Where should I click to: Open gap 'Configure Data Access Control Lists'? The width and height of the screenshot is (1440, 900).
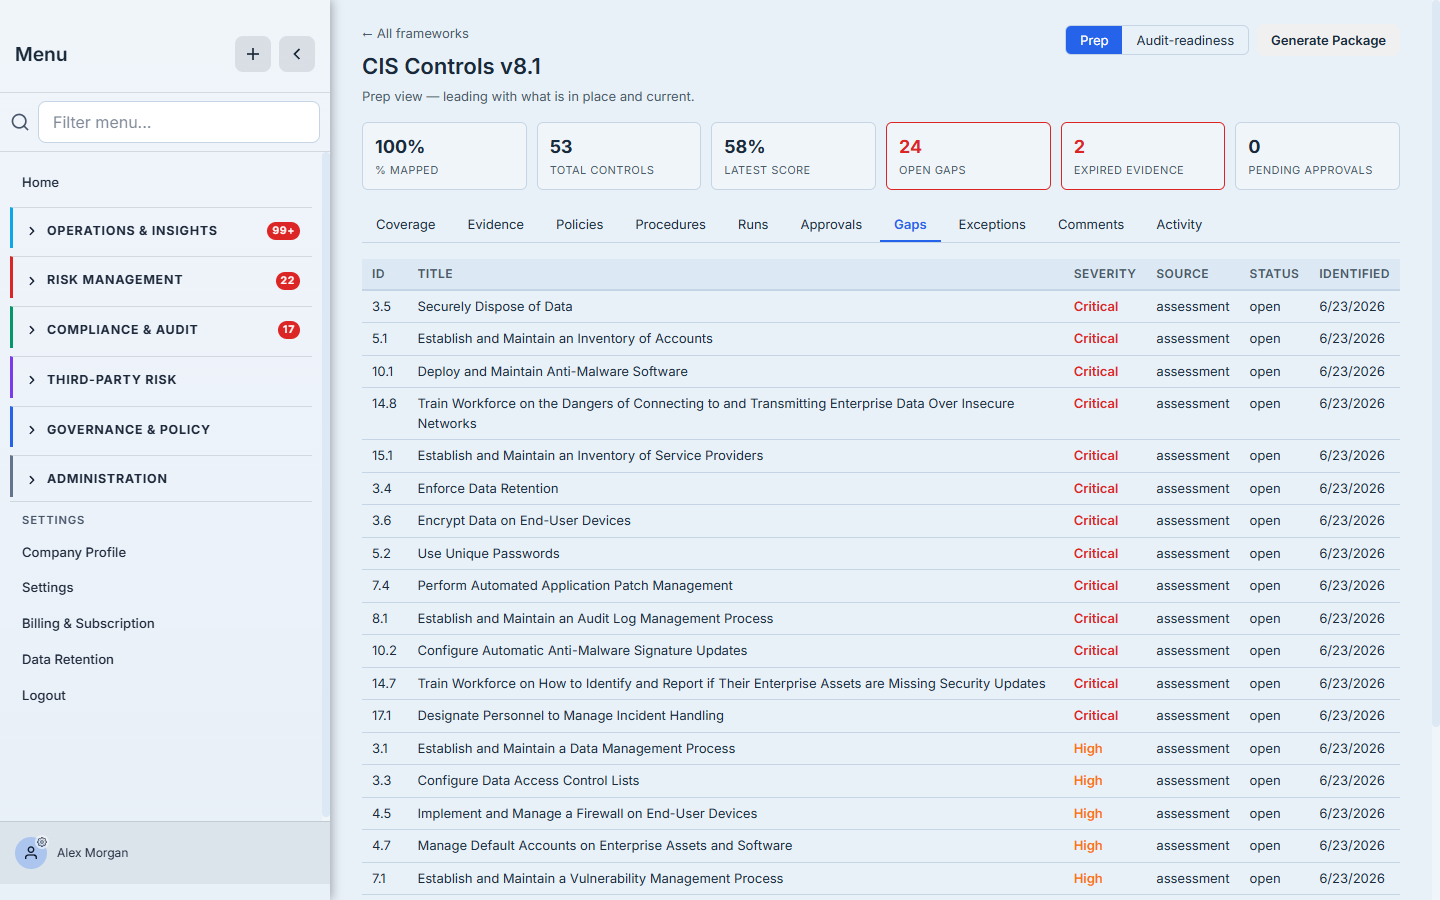[528, 781]
